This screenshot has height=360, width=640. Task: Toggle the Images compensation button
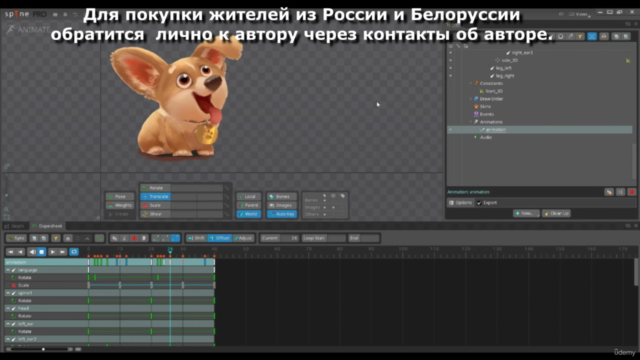282,205
